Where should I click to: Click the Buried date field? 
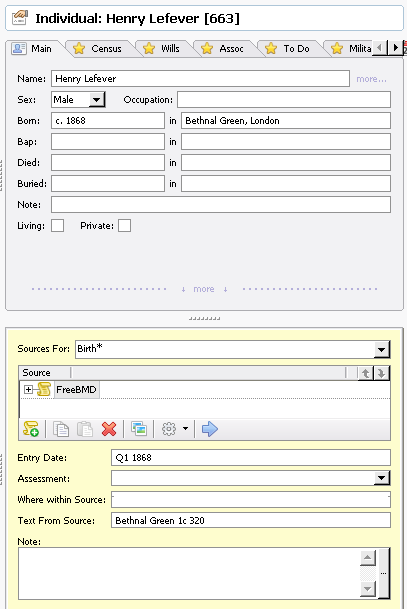pyautogui.click(x=108, y=184)
